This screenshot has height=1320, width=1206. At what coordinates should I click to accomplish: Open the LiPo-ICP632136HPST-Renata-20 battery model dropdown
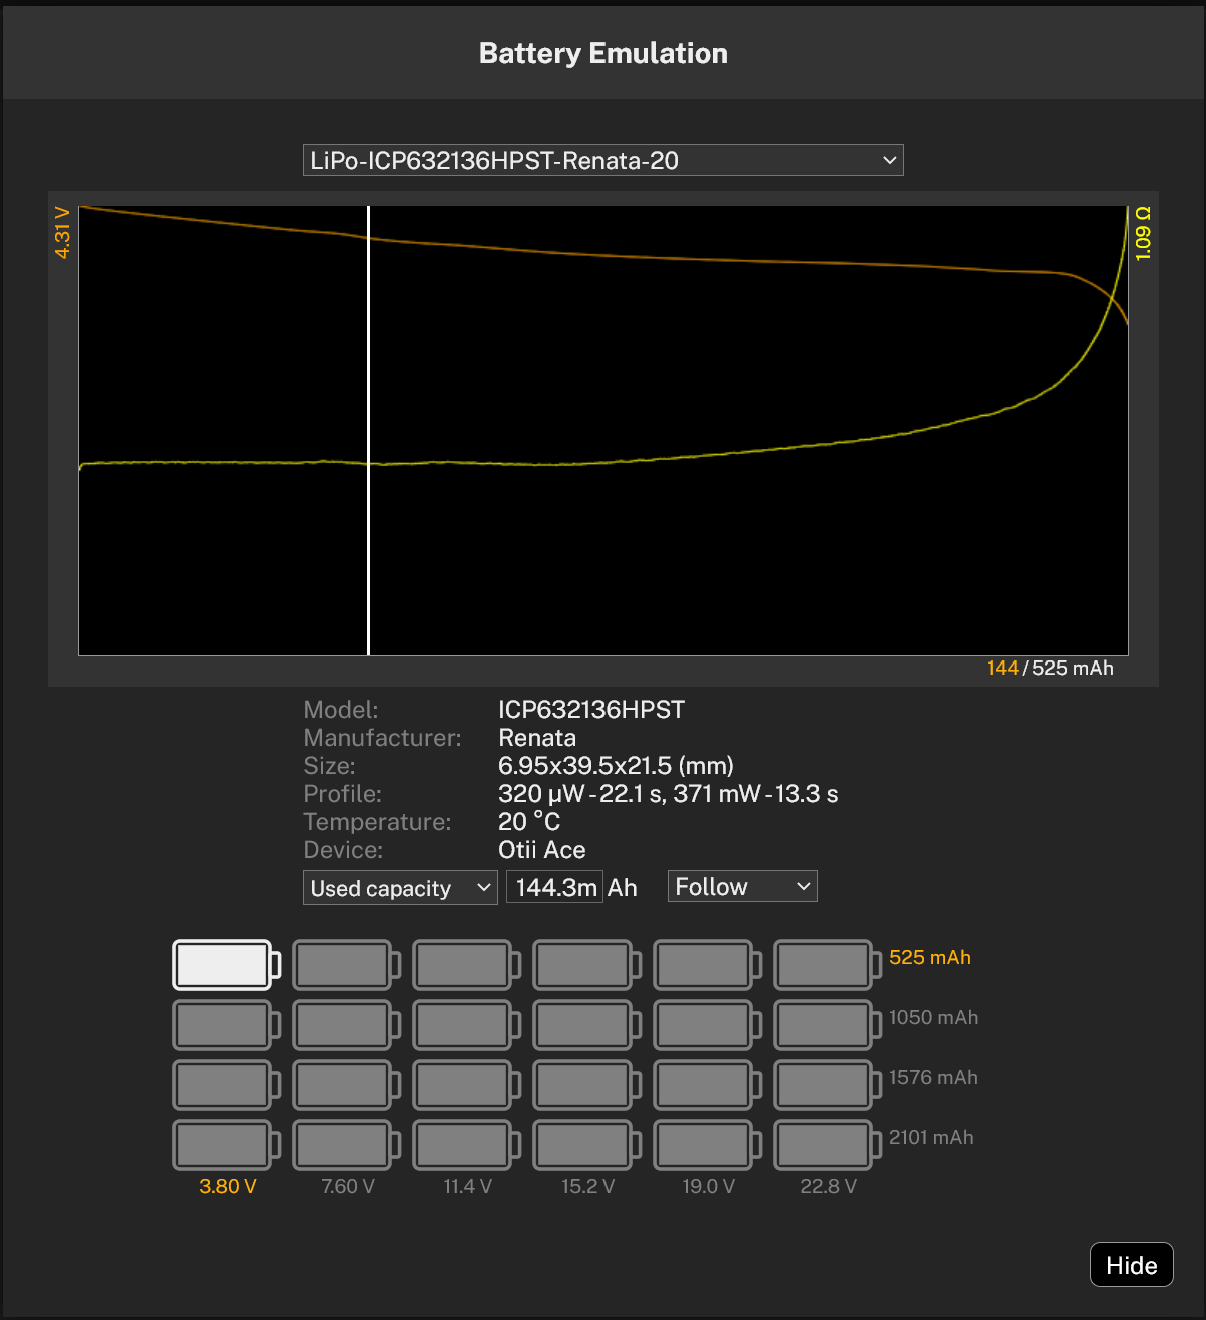pyautogui.click(x=603, y=159)
